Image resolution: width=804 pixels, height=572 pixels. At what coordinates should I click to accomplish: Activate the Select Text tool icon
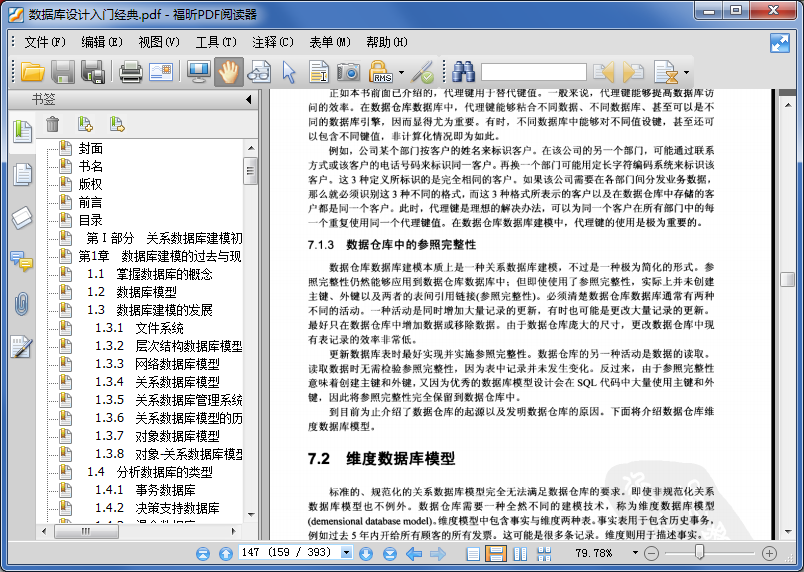pos(319,72)
